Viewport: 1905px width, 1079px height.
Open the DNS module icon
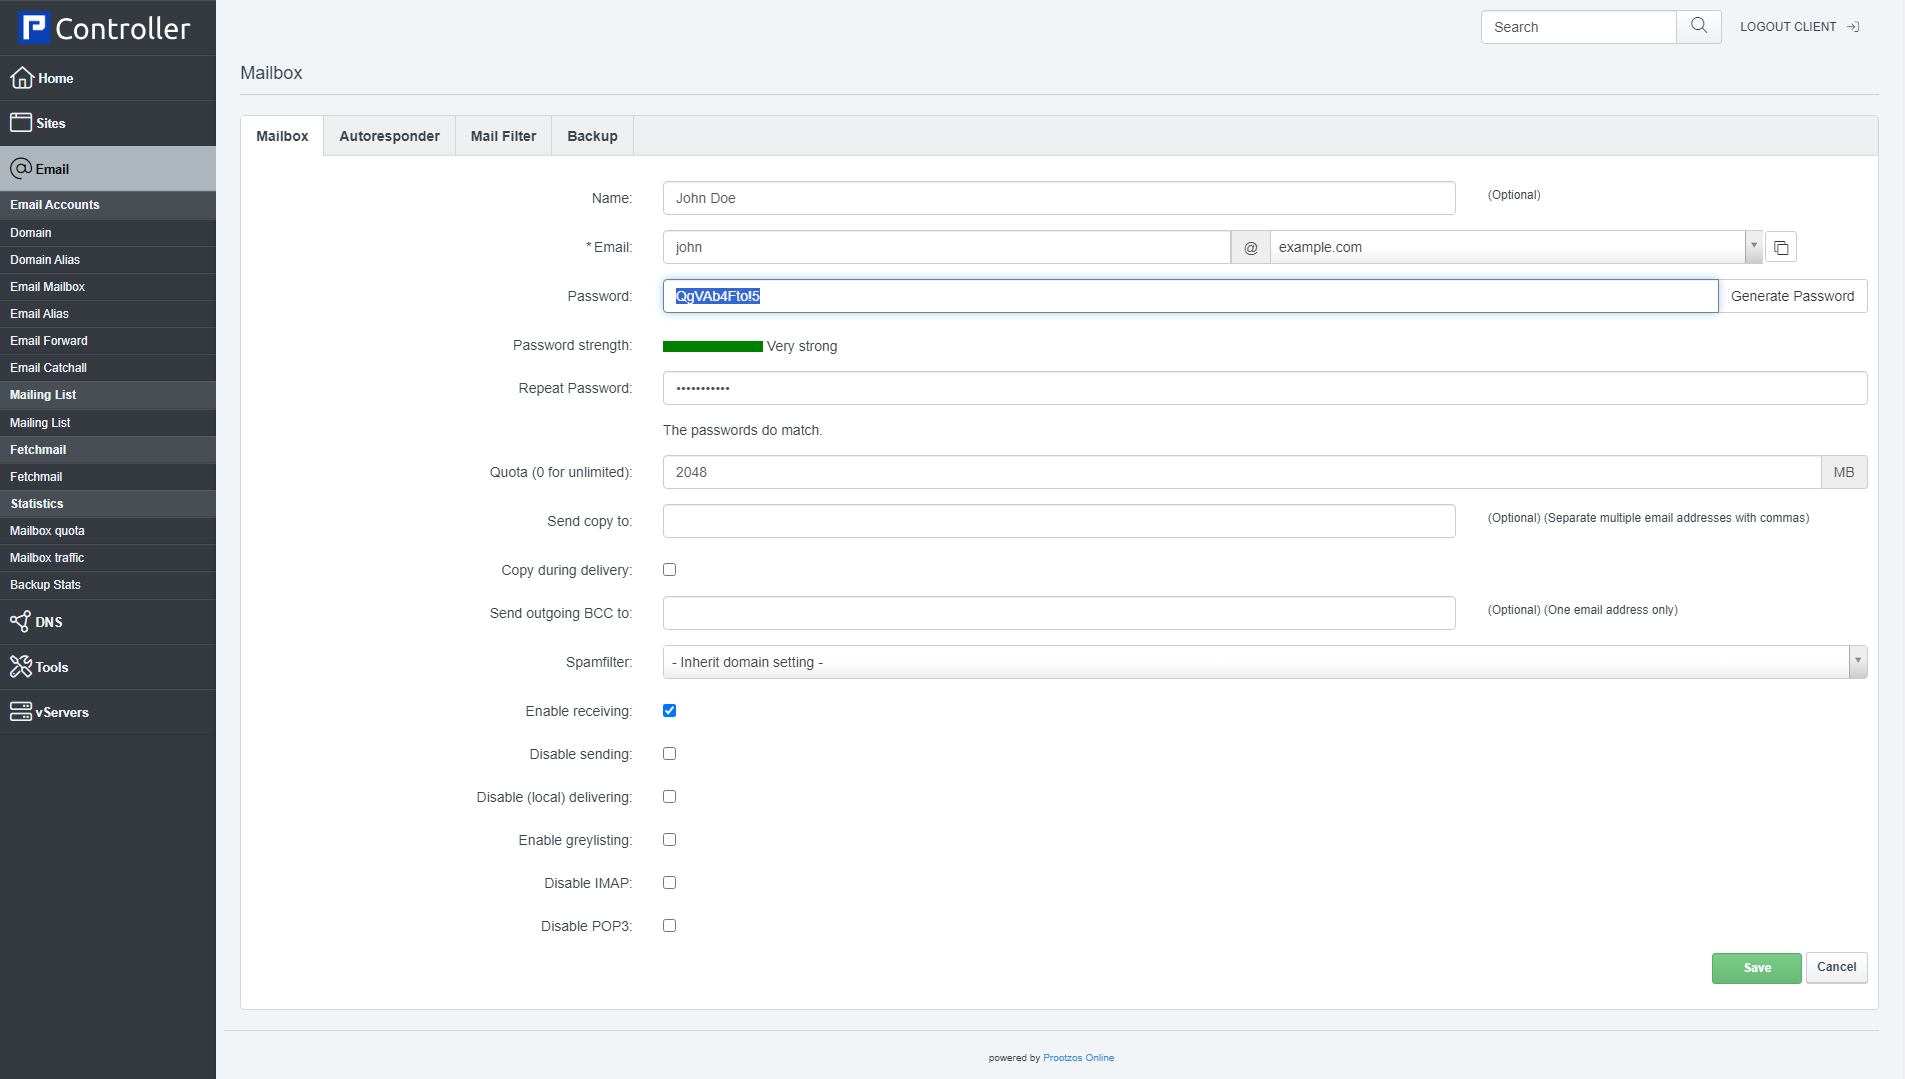20,622
